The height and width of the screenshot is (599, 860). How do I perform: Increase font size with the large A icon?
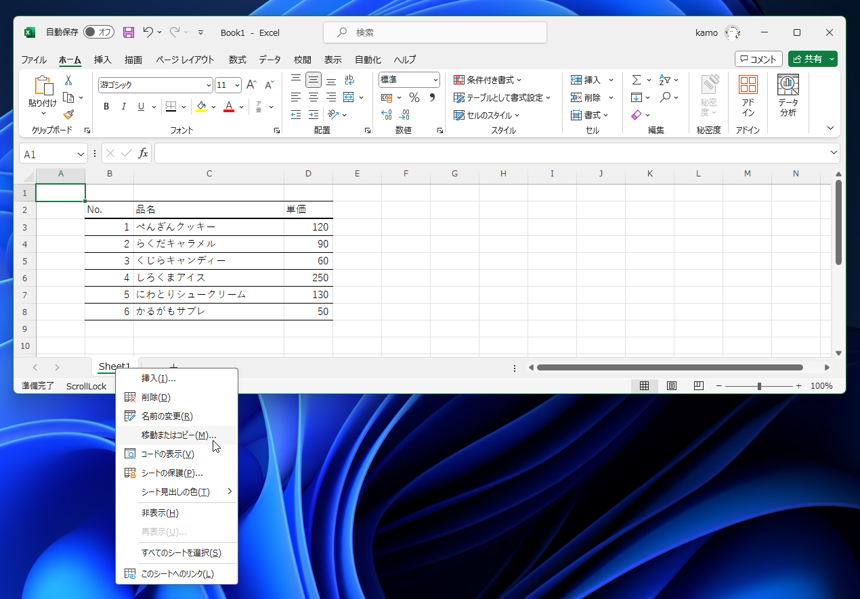pyautogui.click(x=251, y=84)
